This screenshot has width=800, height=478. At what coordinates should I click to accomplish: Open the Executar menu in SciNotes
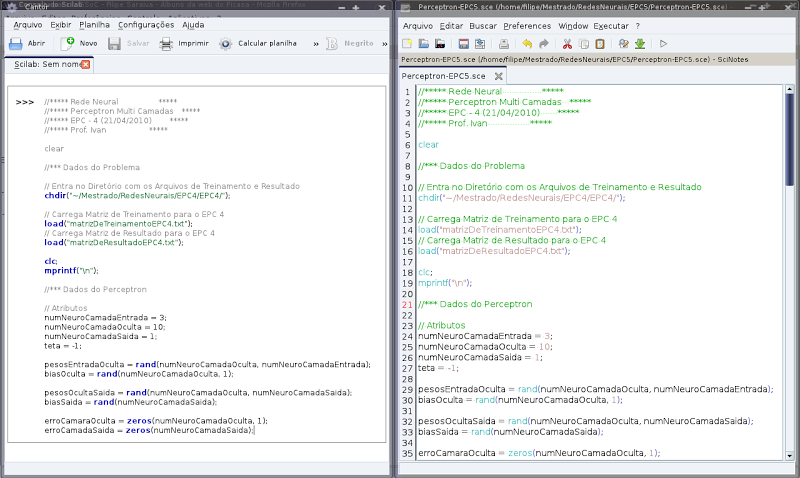click(611, 26)
